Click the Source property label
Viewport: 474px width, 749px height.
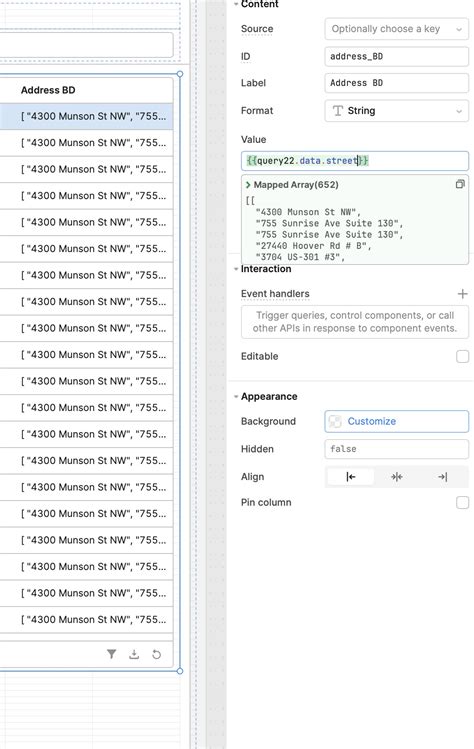[257, 29]
